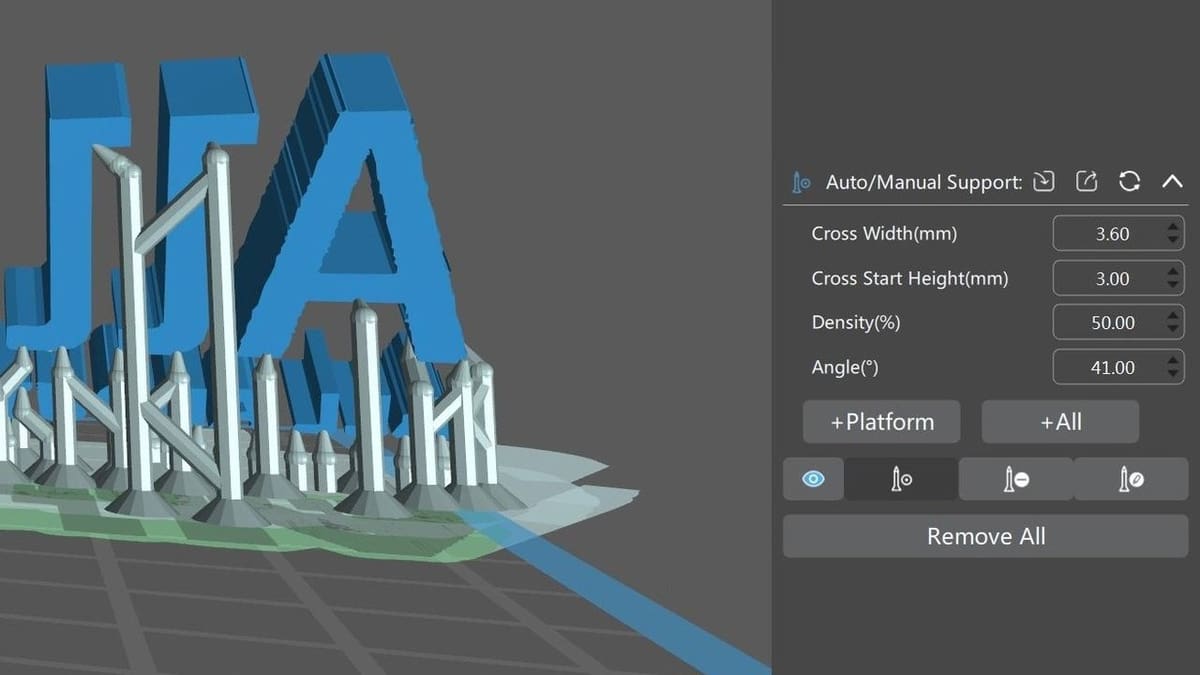The height and width of the screenshot is (675, 1200).
Task: Click the import supports icon
Action: pos(1044,181)
